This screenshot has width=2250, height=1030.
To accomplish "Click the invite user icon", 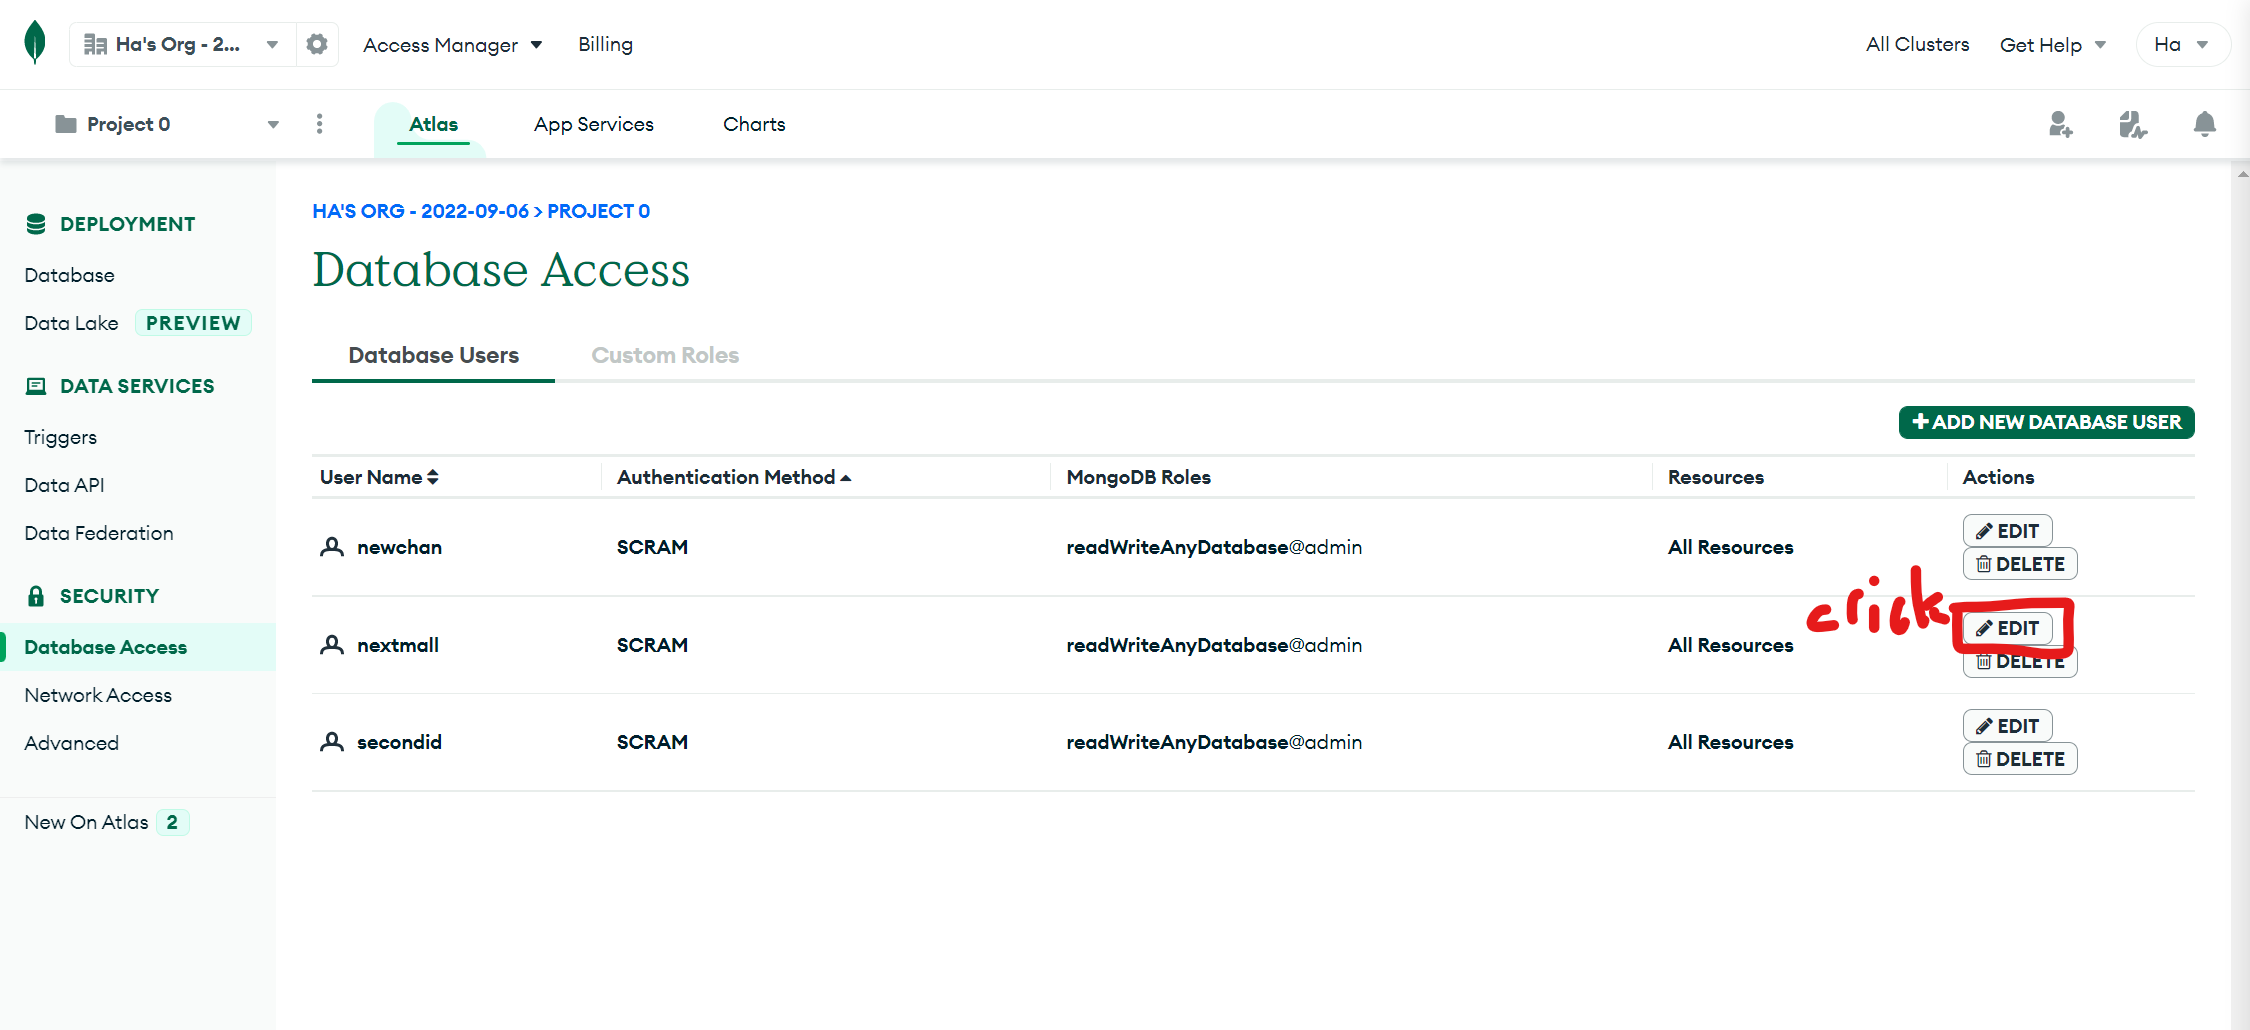I will [x=2060, y=124].
